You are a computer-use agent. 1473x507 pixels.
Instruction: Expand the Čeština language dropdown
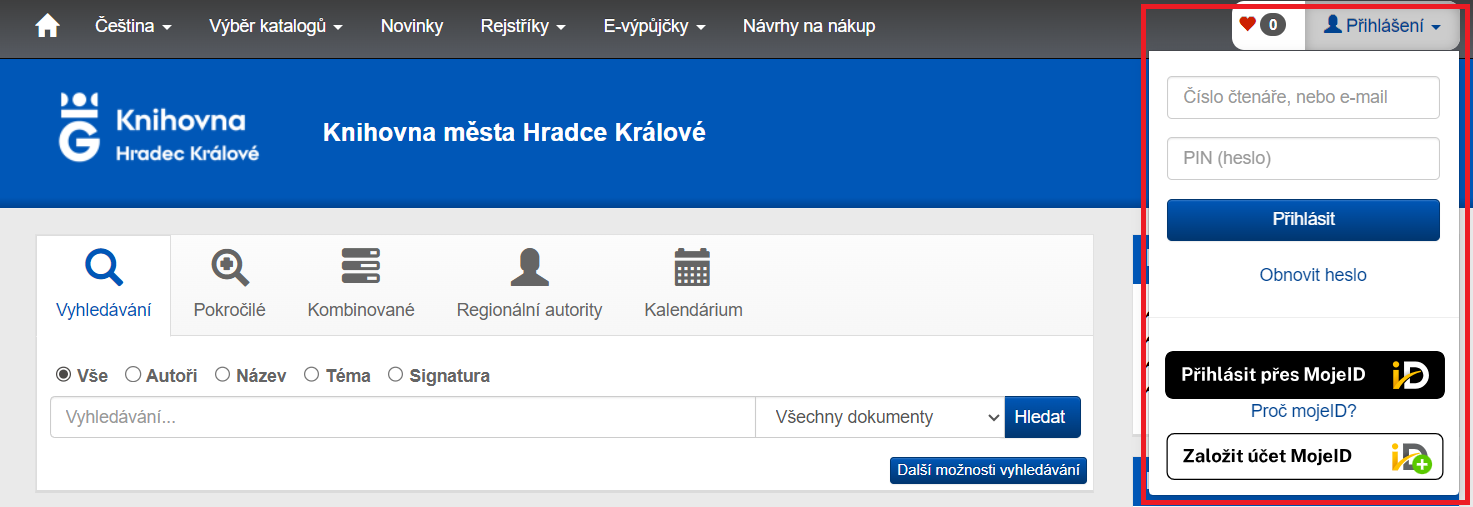(133, 27)
